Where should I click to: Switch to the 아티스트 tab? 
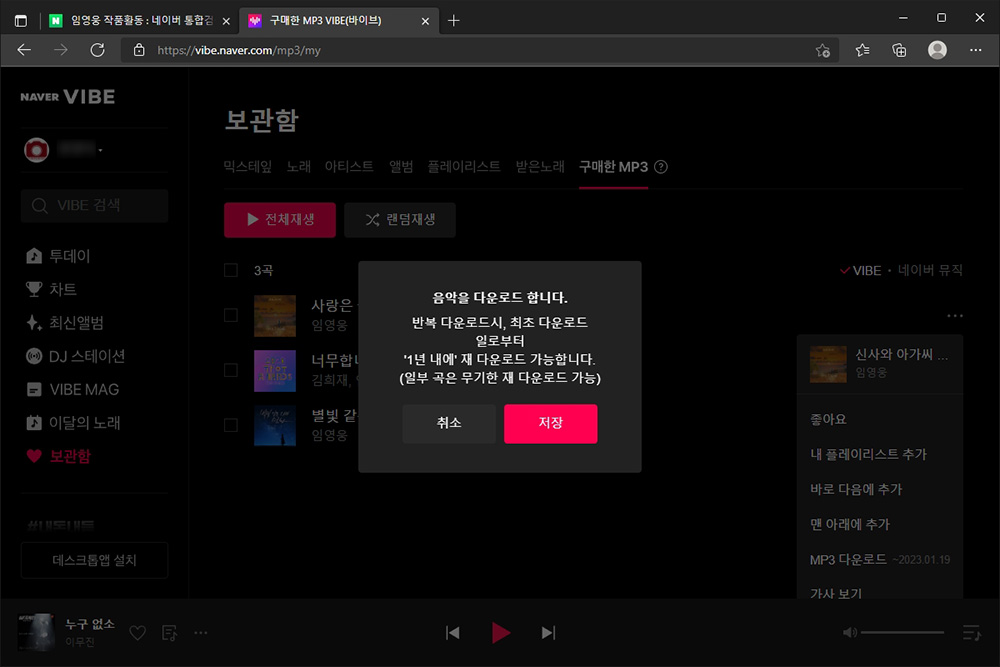349,167
